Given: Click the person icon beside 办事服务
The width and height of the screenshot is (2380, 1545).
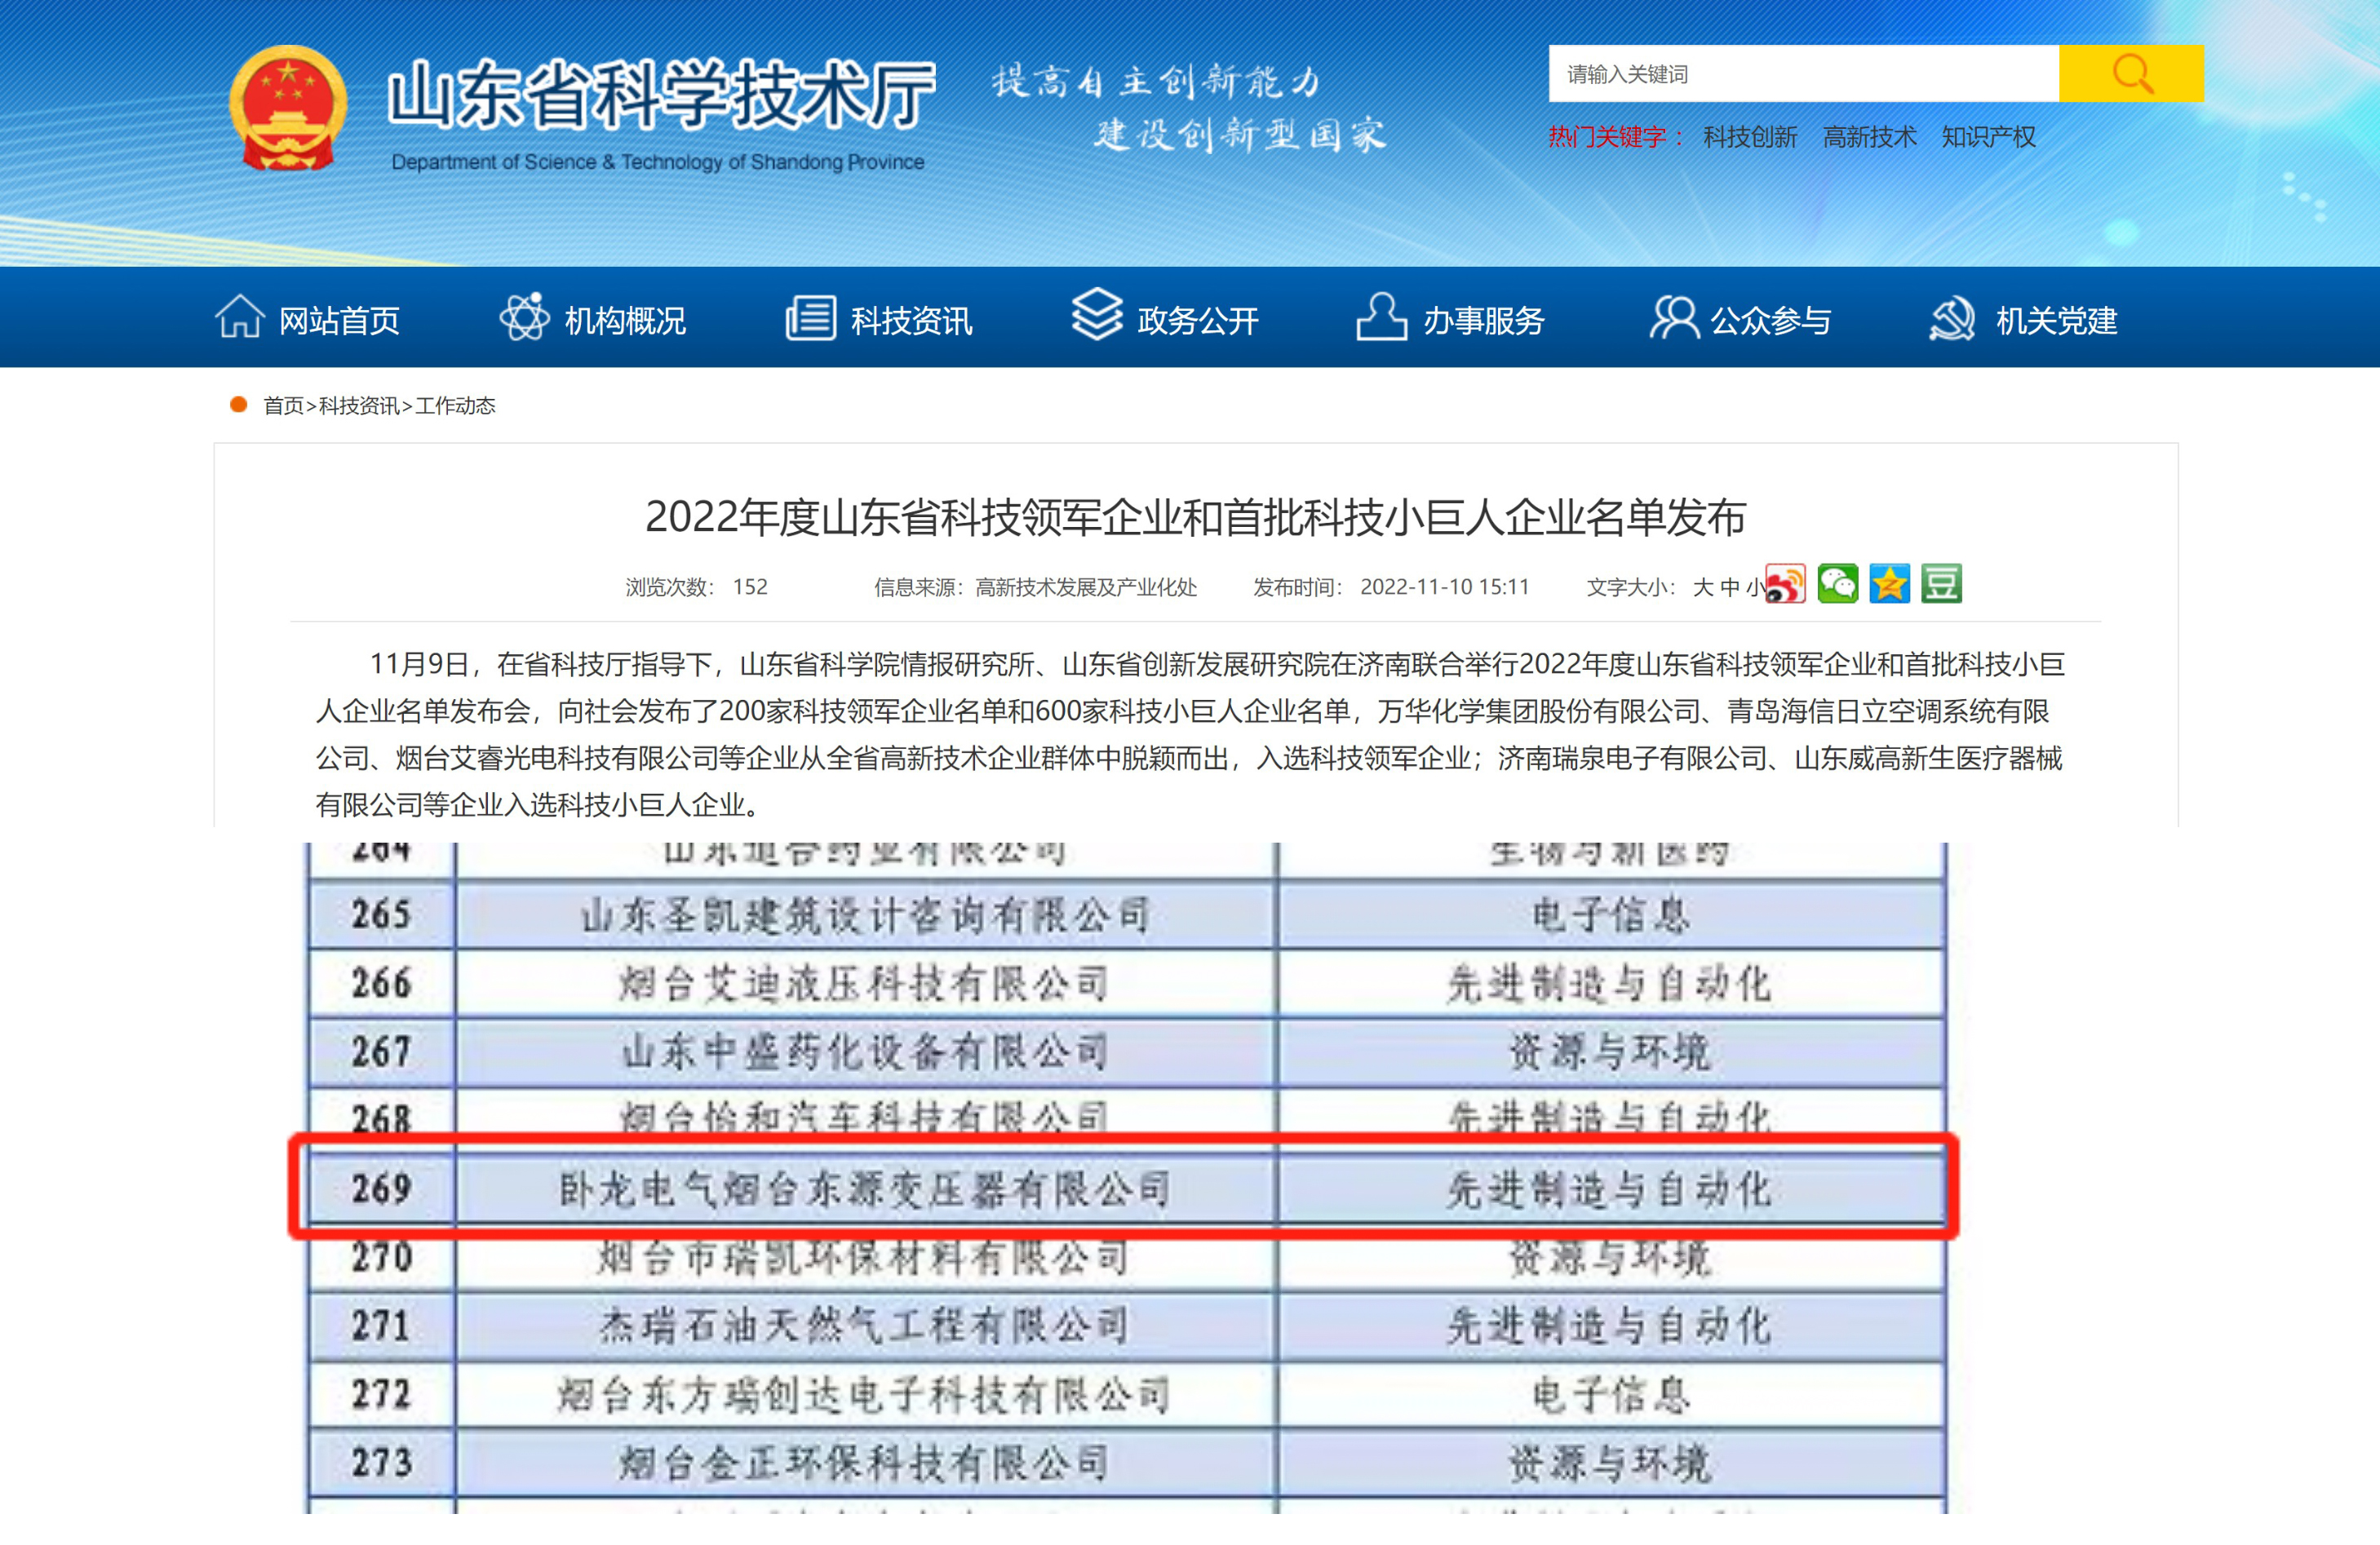Looking at the screenshot, I should tap(1381, 318).
